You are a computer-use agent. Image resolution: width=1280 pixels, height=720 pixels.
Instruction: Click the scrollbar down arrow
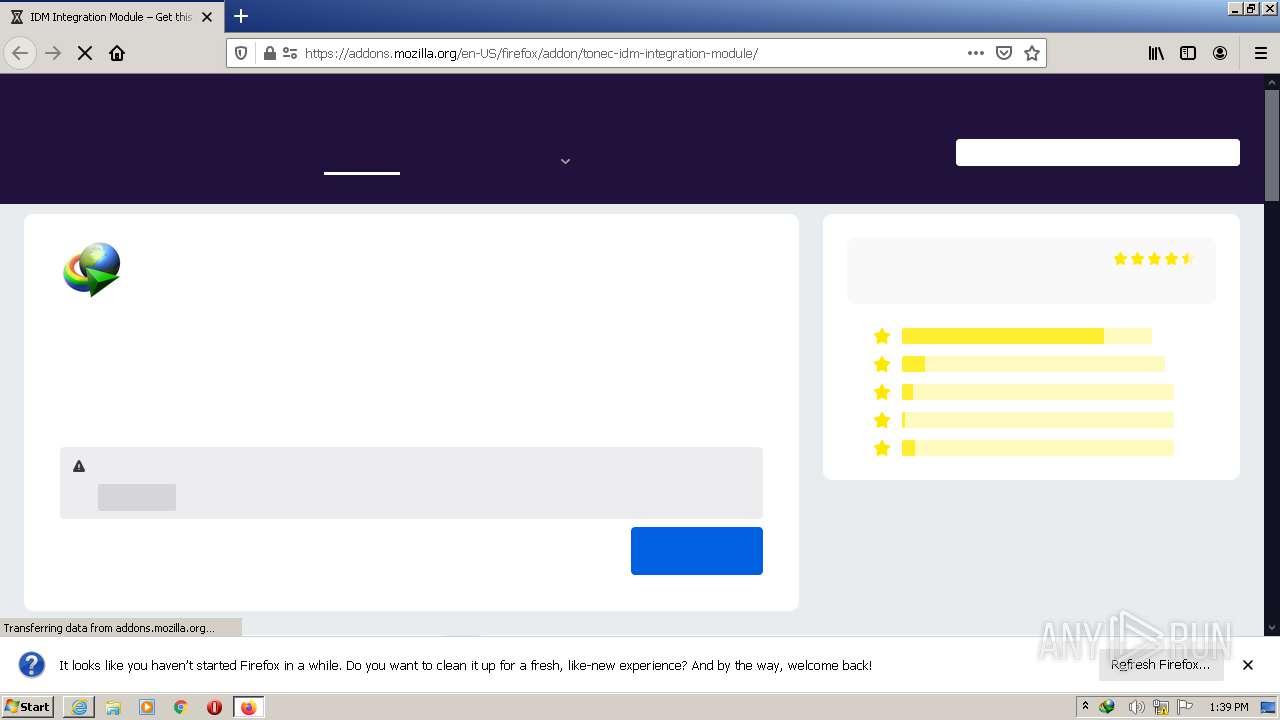[1272, 627]
